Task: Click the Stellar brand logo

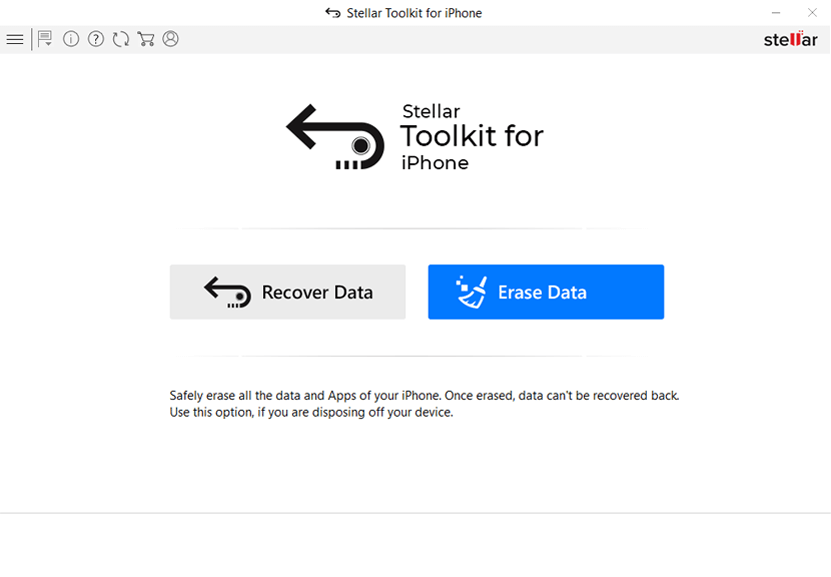Action: pos(790,39)
